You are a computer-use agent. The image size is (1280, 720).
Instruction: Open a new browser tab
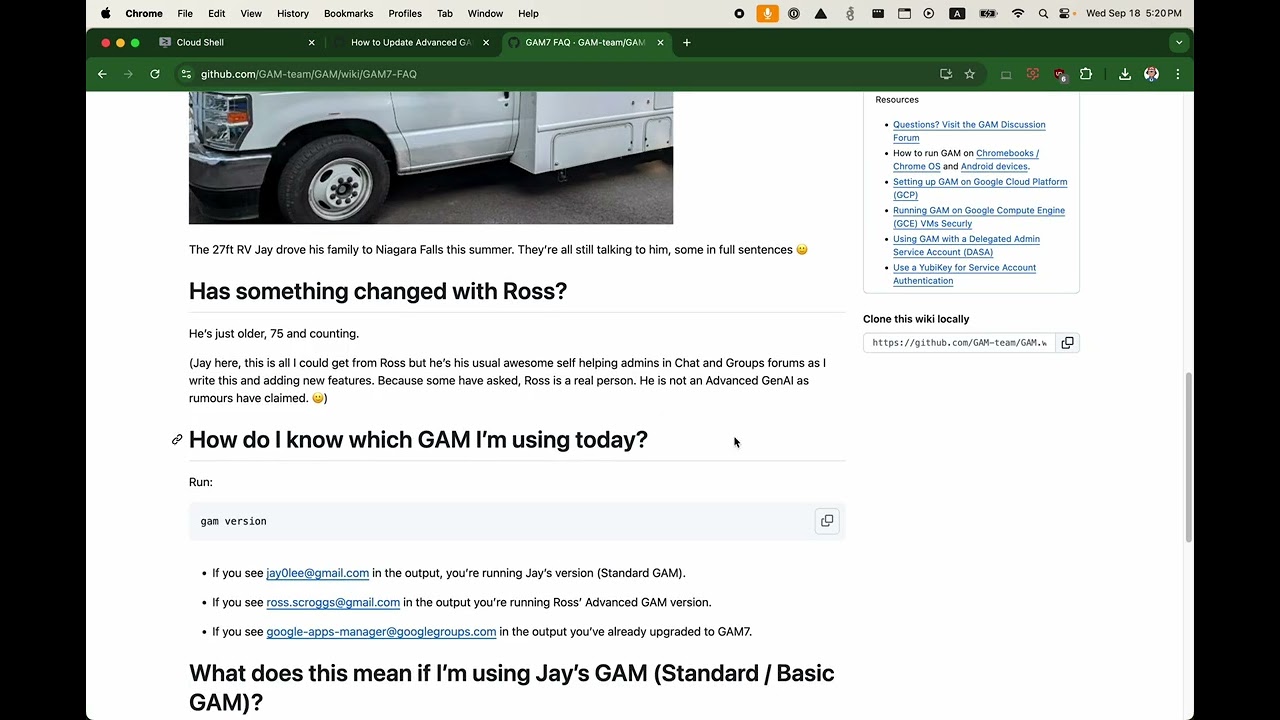[x=687, y=43]
